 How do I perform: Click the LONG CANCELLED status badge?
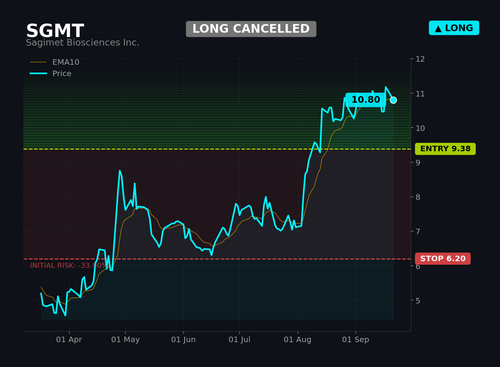coord(251,29)
